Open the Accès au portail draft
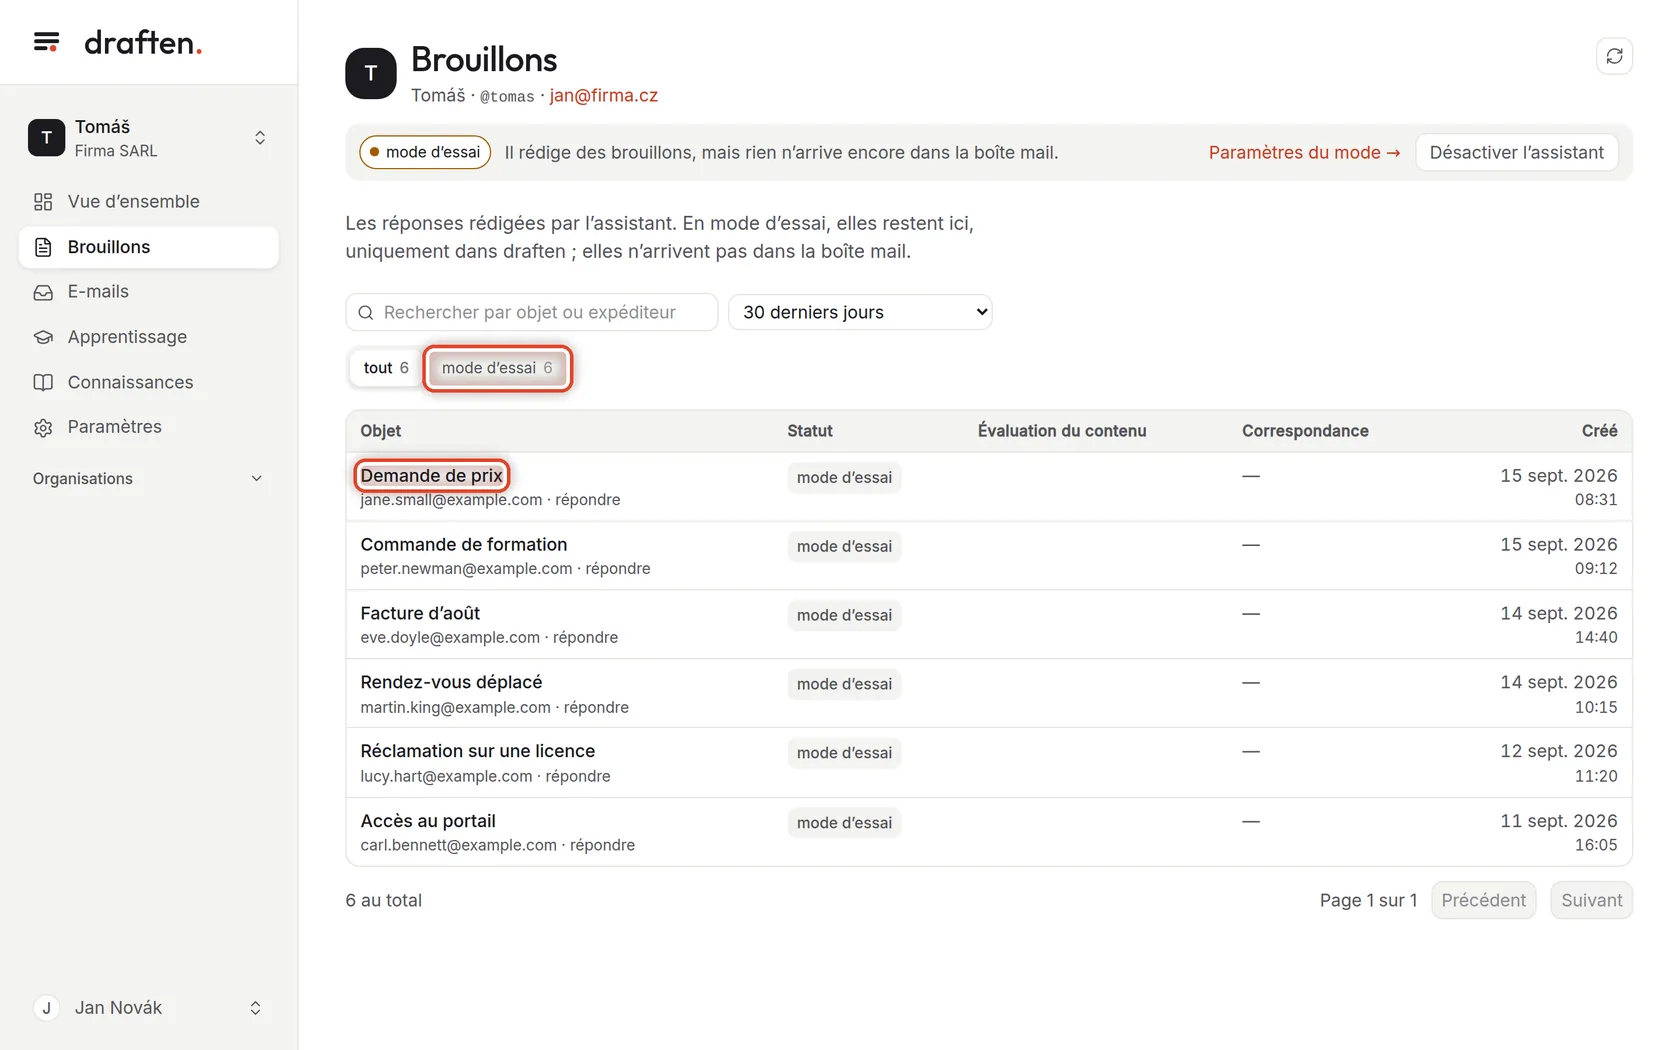The image size is (1680, 1050). point(428,822)
